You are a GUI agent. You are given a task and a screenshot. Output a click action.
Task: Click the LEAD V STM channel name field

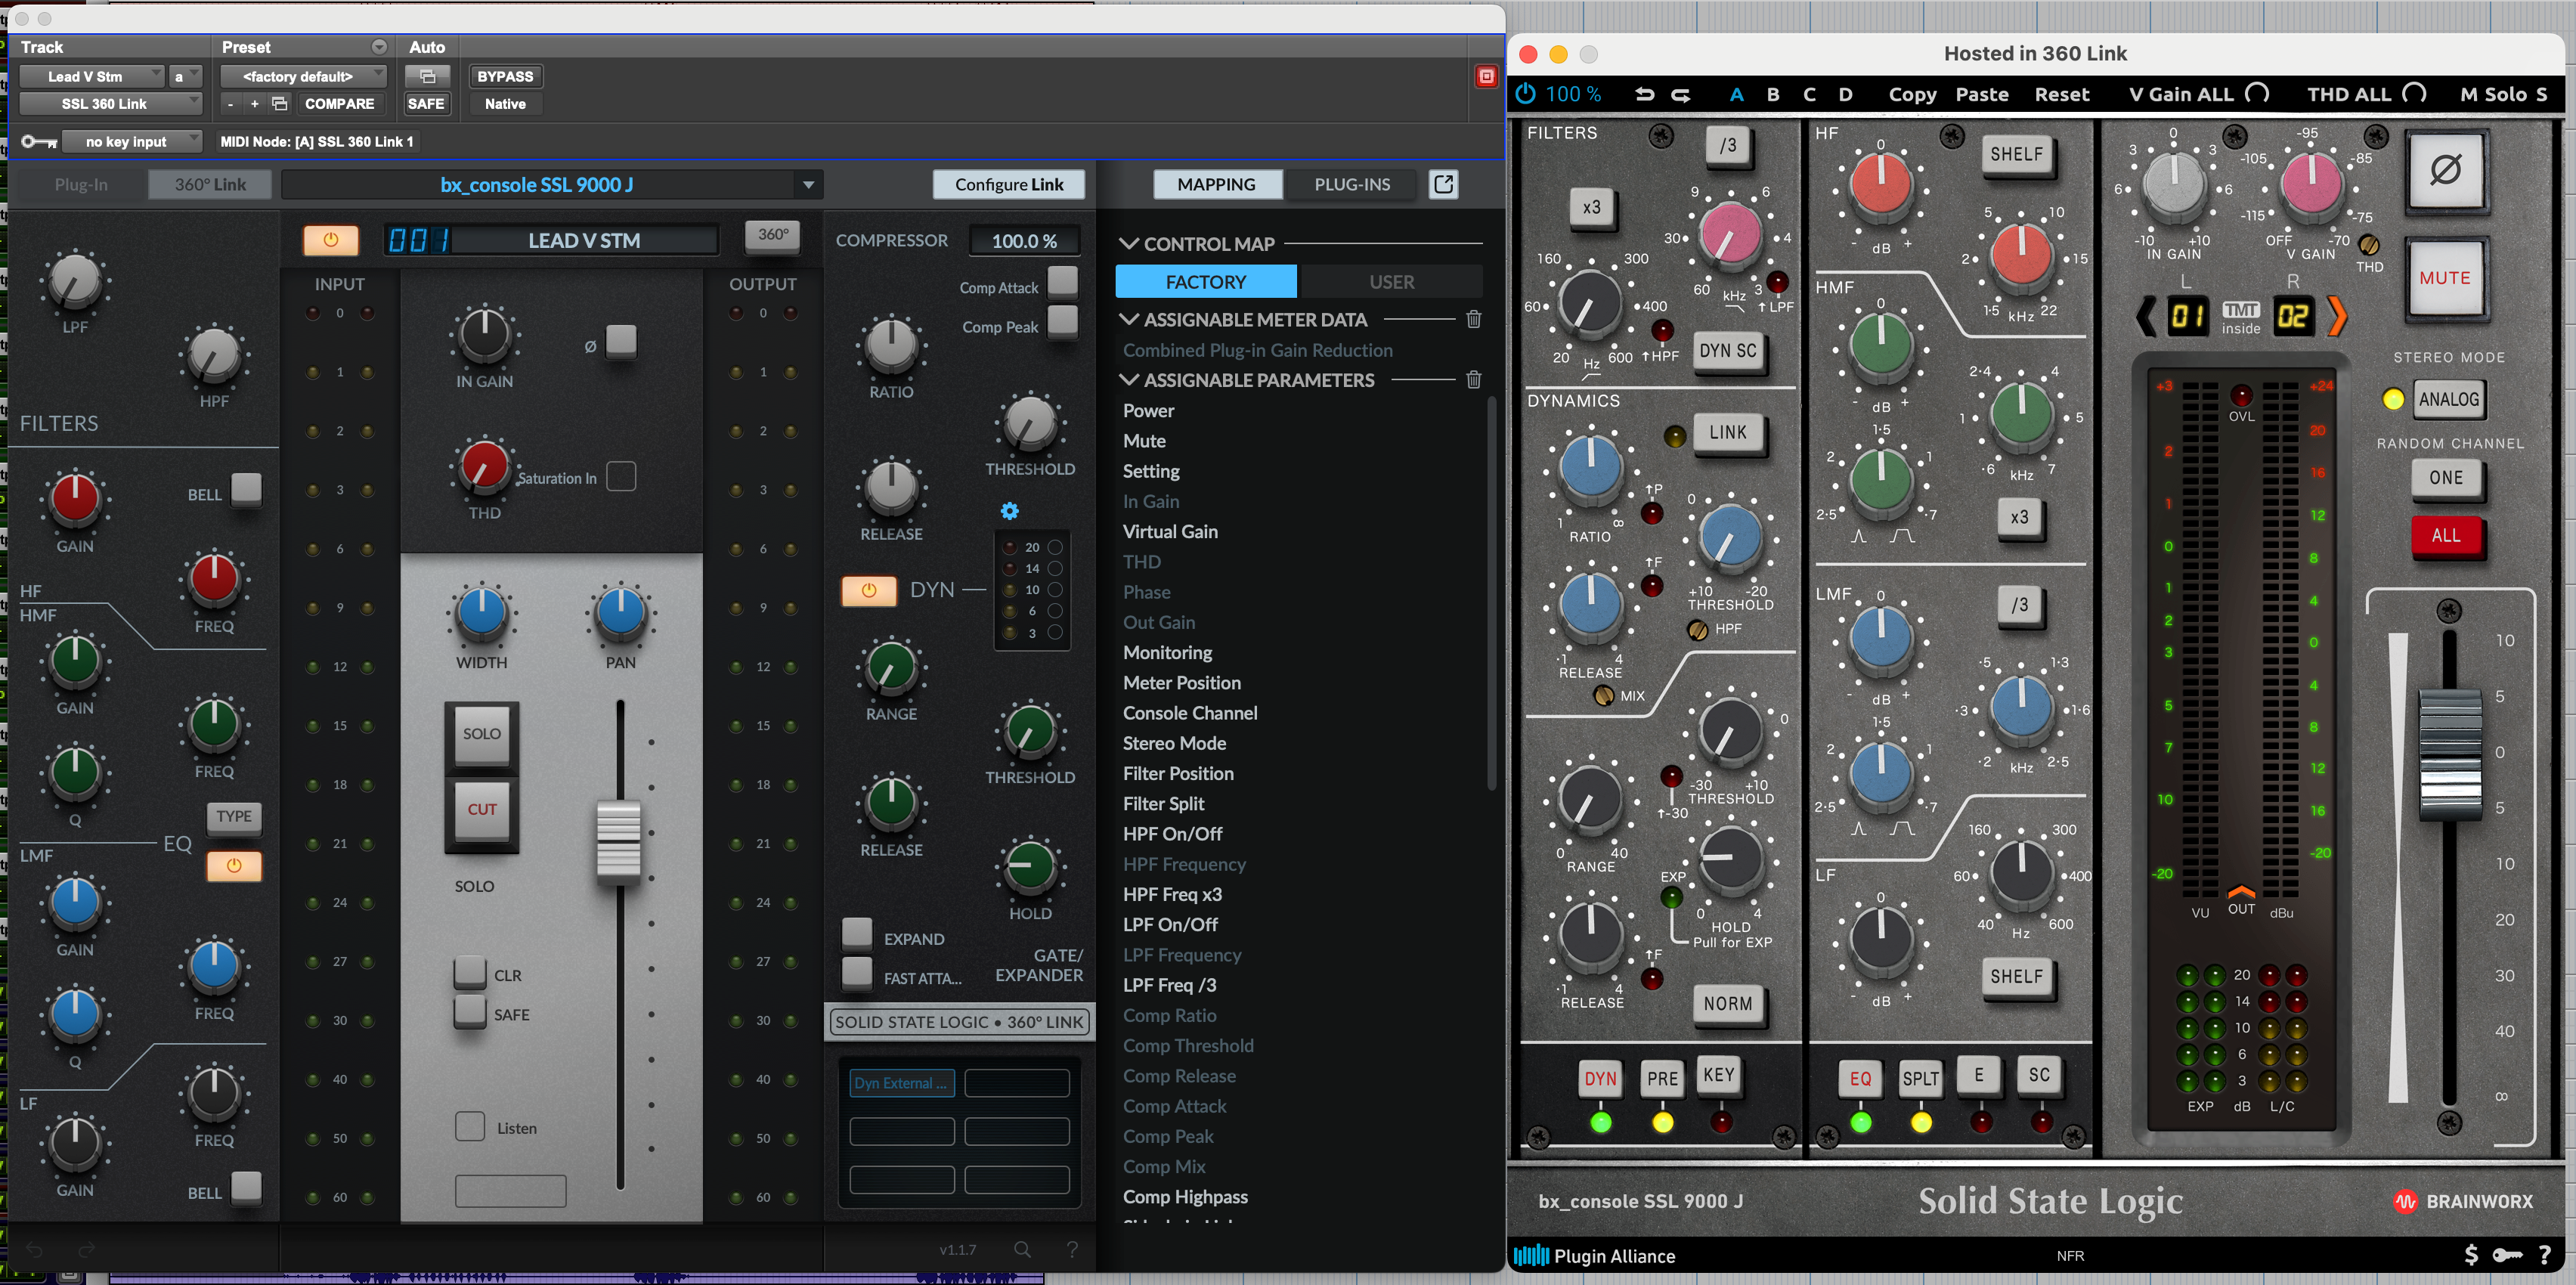pyautogui.click(x=584, y=240)
